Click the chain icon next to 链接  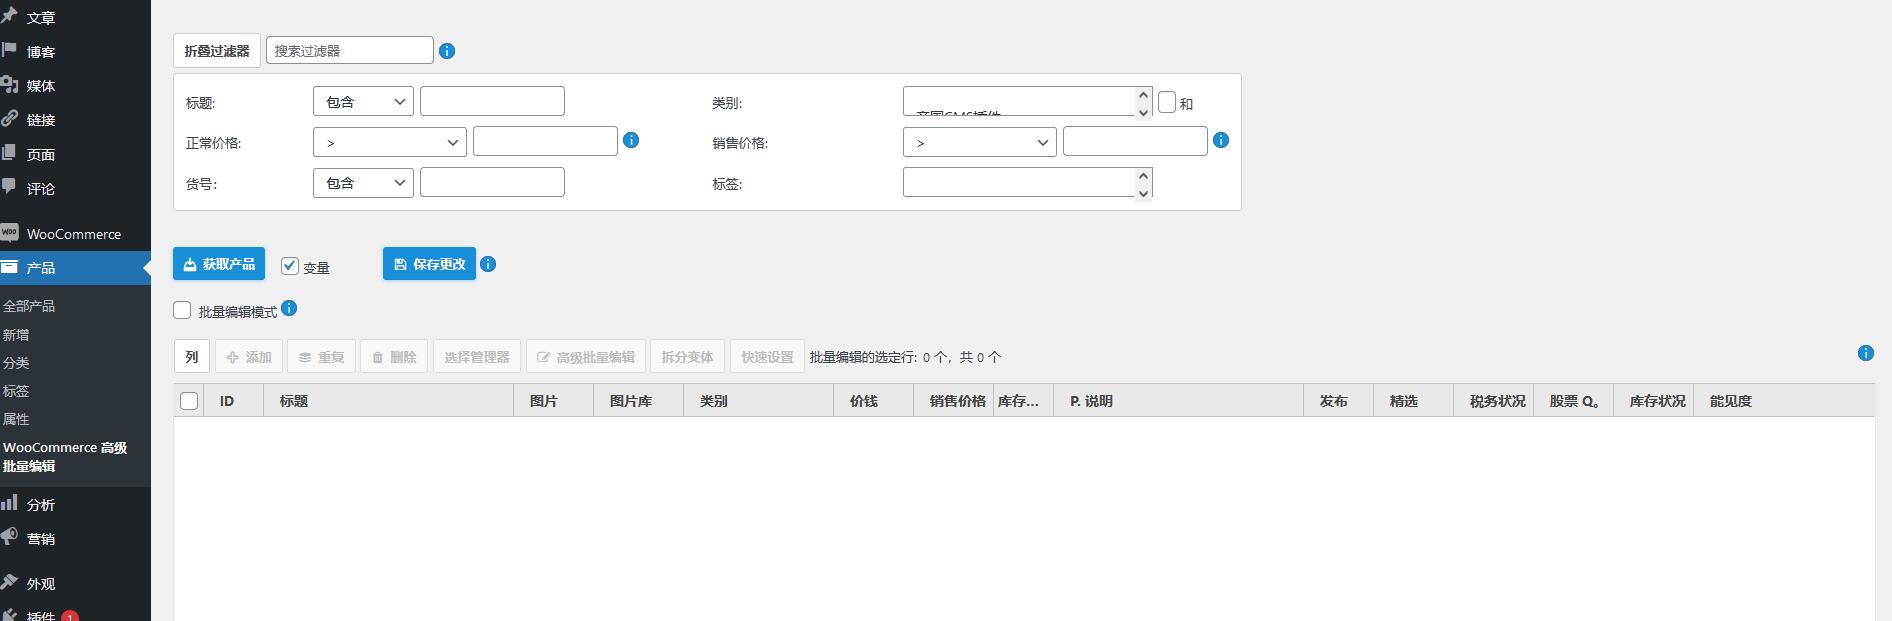click(x=9, y=119)
